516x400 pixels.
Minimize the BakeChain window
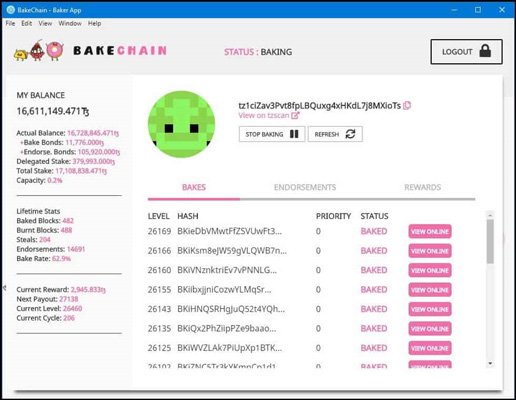pyautogui.click(x=454, y=10)
